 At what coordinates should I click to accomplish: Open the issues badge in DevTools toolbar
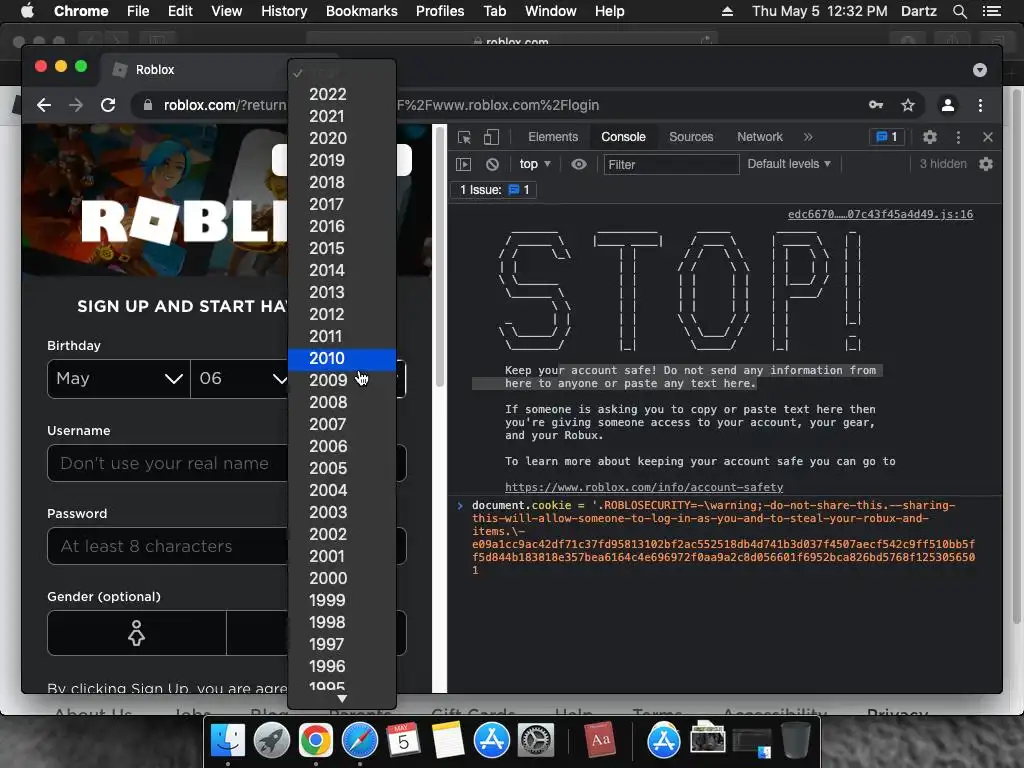(887, 137)
